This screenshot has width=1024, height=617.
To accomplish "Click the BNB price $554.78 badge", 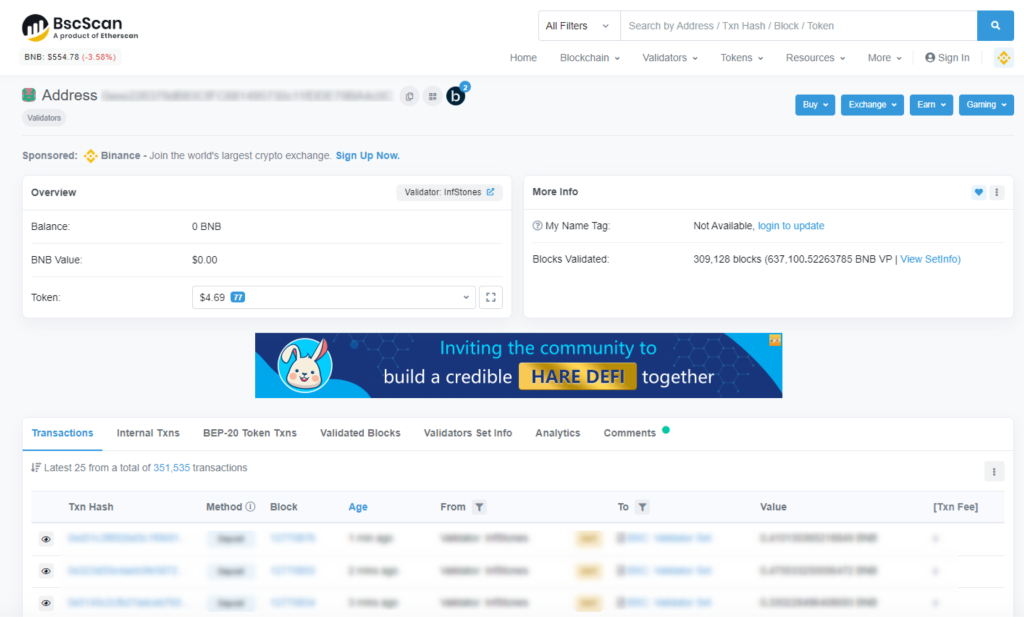I will (x=70, y=57).
